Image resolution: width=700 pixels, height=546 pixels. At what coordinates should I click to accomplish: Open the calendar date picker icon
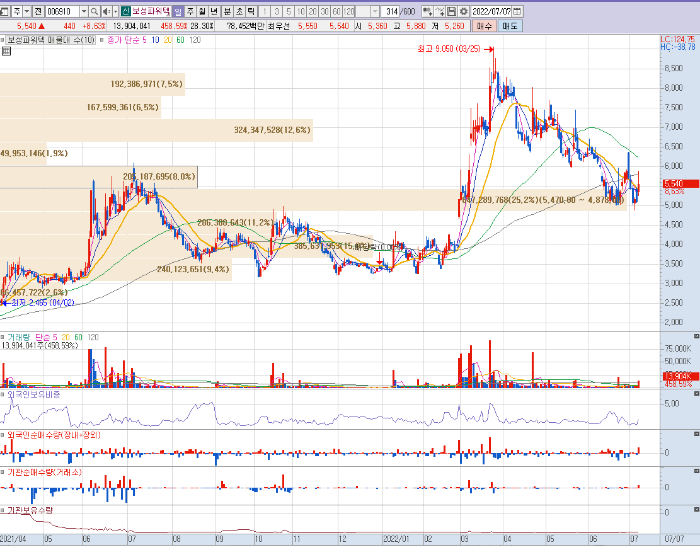[x=518, y=11]
